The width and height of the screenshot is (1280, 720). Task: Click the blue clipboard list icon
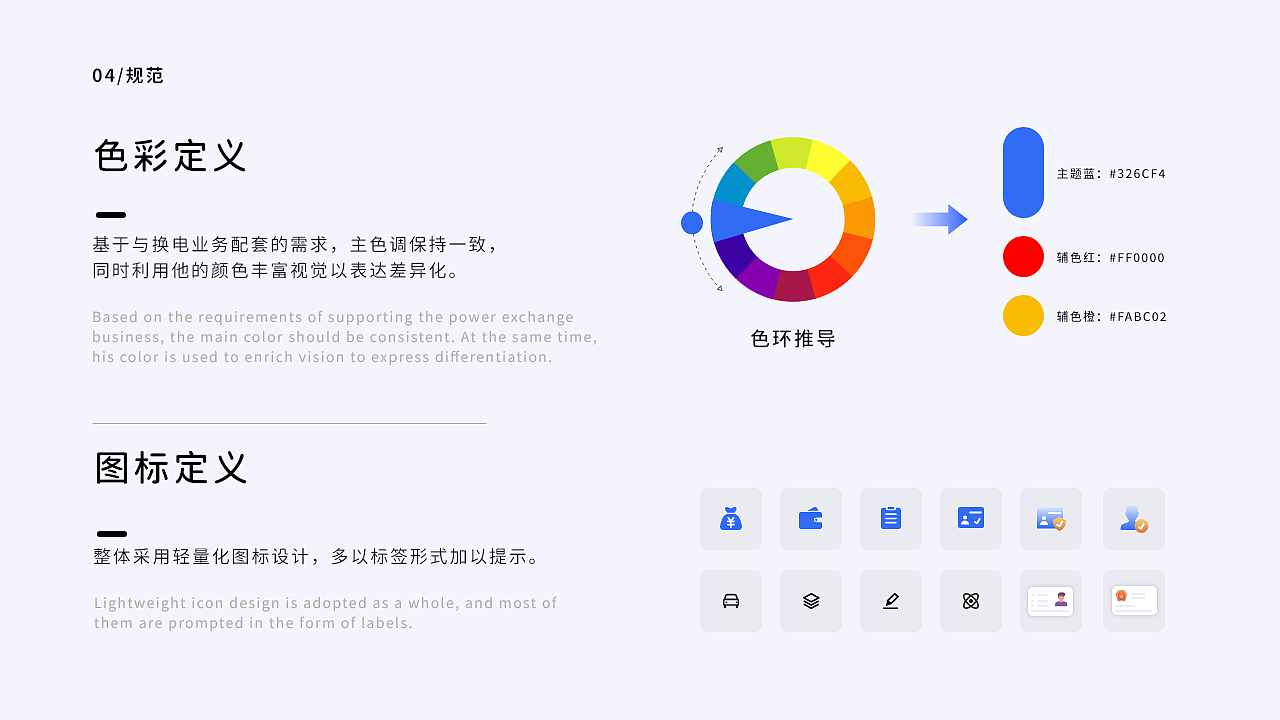click(x=891, y=519)
